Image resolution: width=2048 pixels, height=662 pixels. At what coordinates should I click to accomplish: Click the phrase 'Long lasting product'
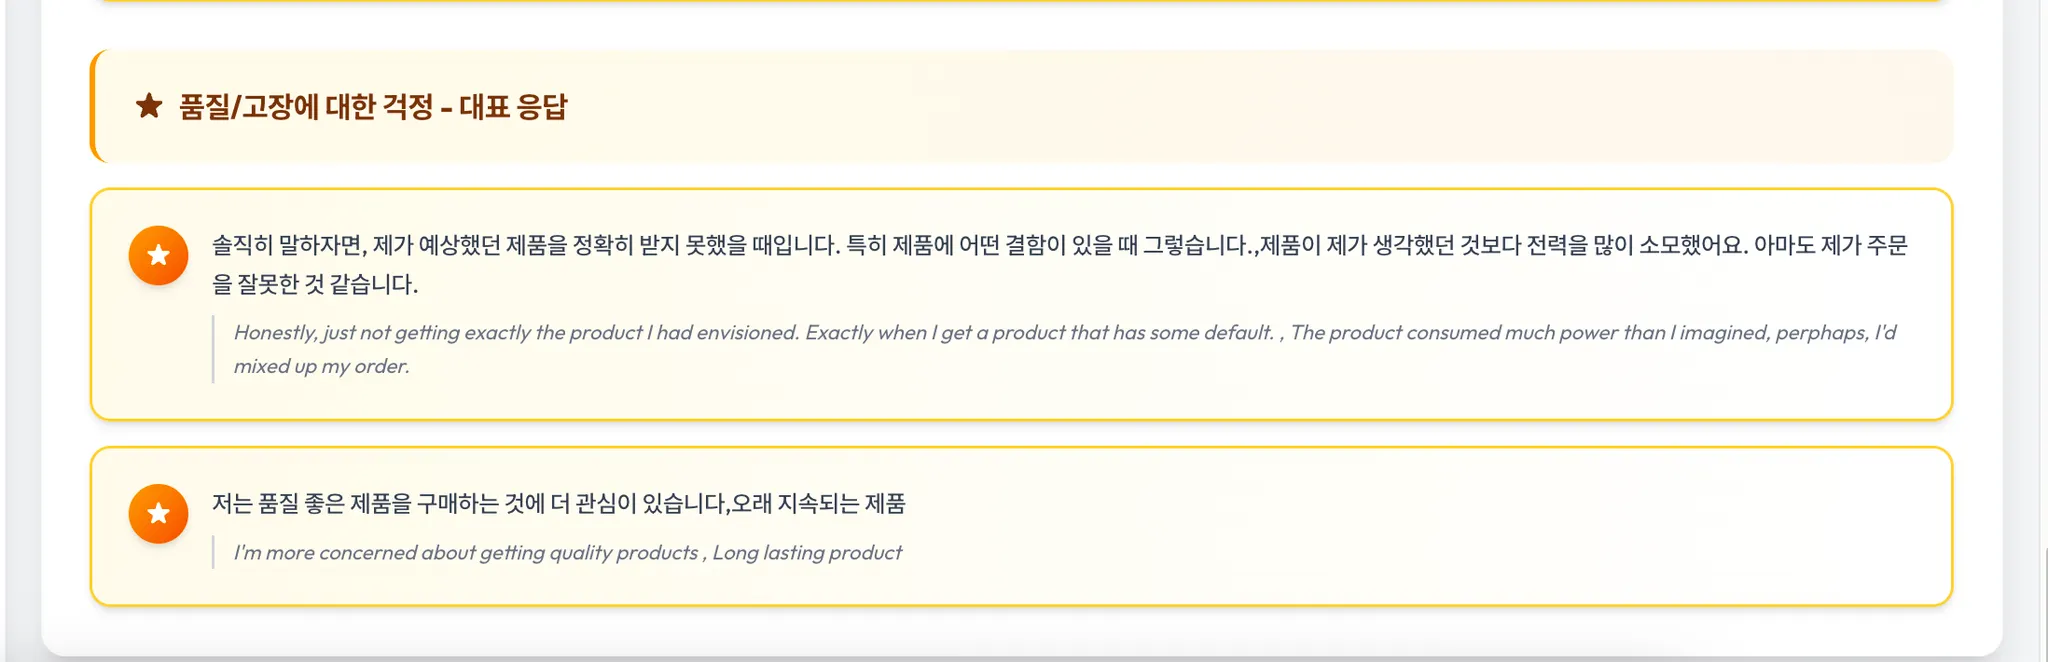[807, 553]
